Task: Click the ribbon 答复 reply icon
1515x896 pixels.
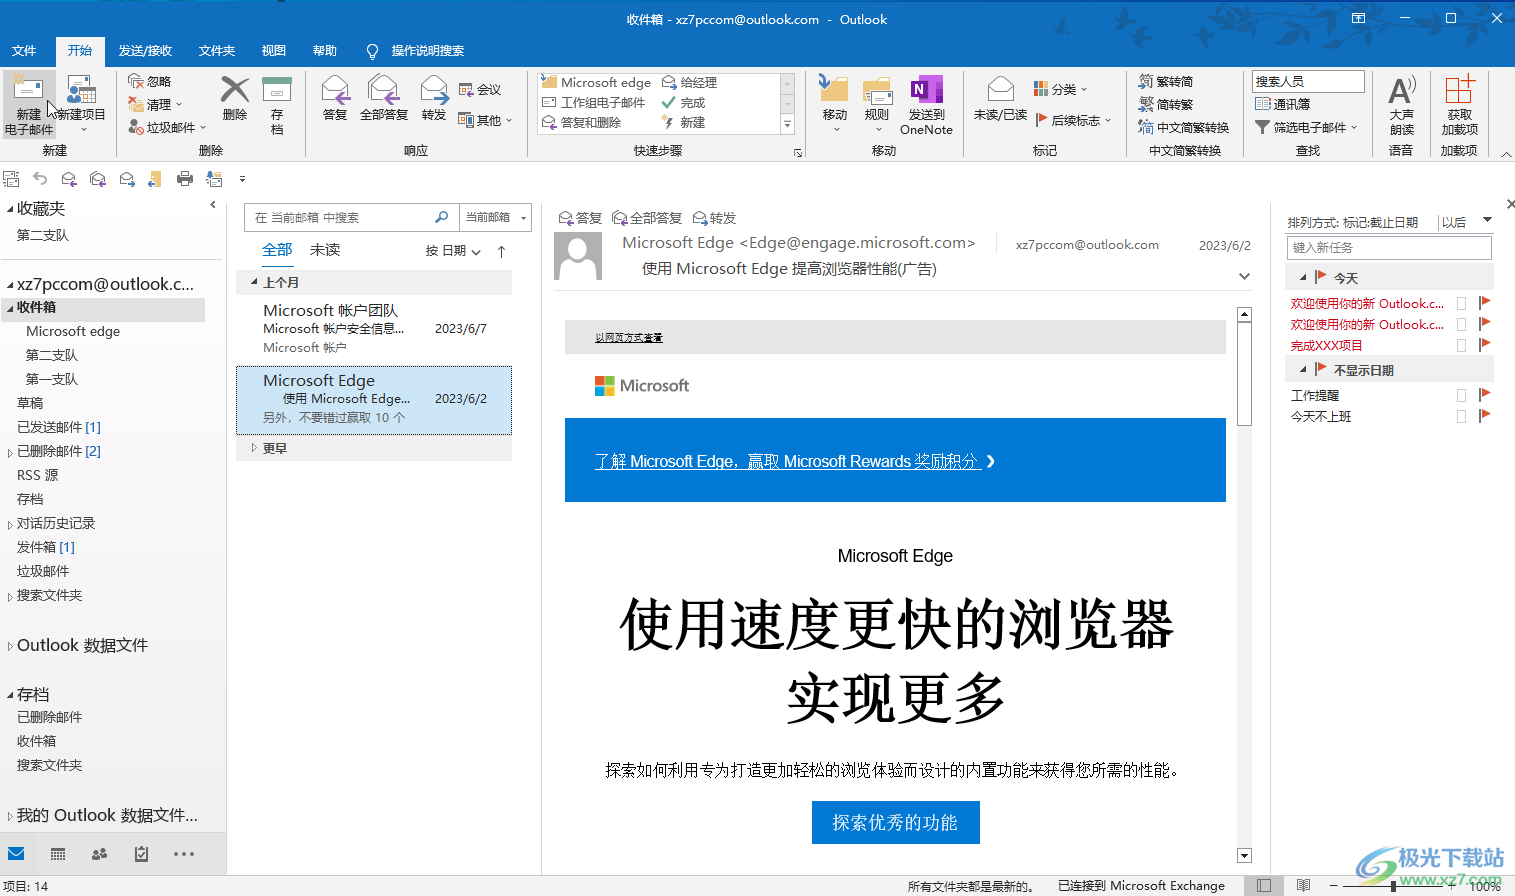Action: tap(335, 99)
